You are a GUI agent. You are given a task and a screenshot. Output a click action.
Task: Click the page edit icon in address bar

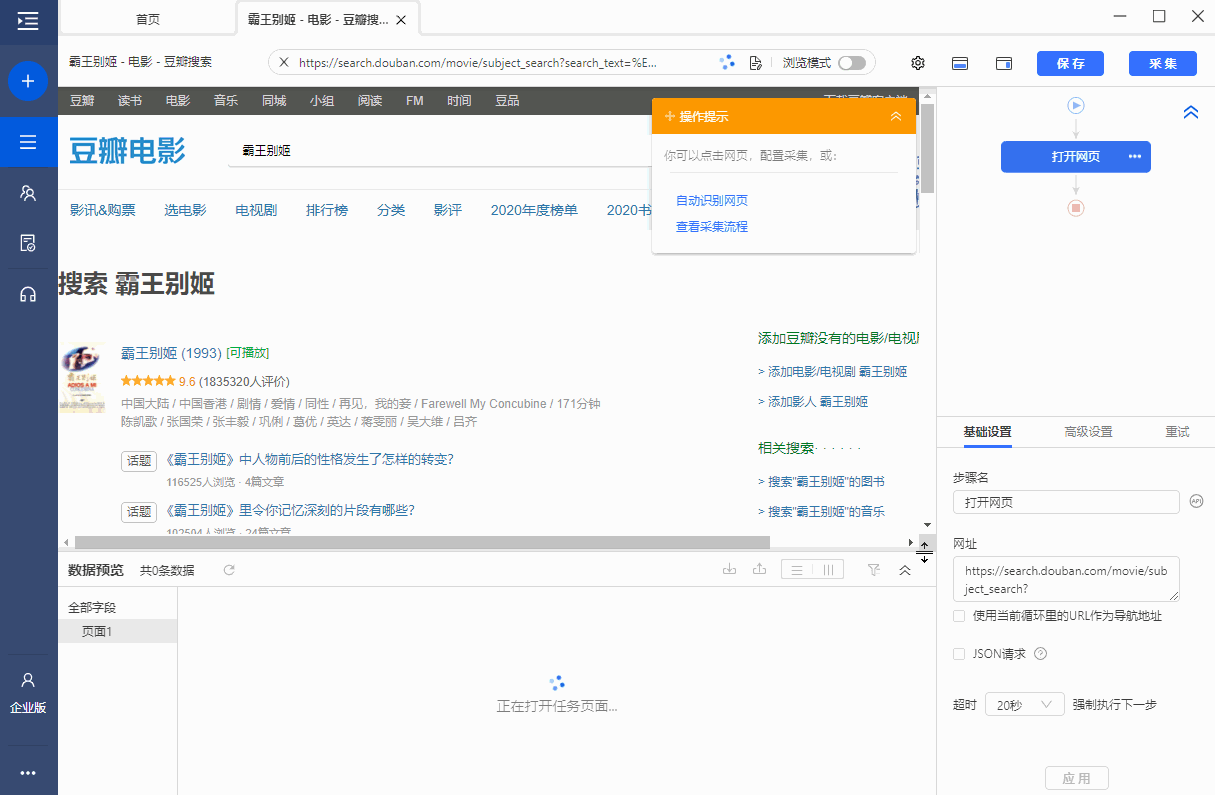tap(756, 63)
